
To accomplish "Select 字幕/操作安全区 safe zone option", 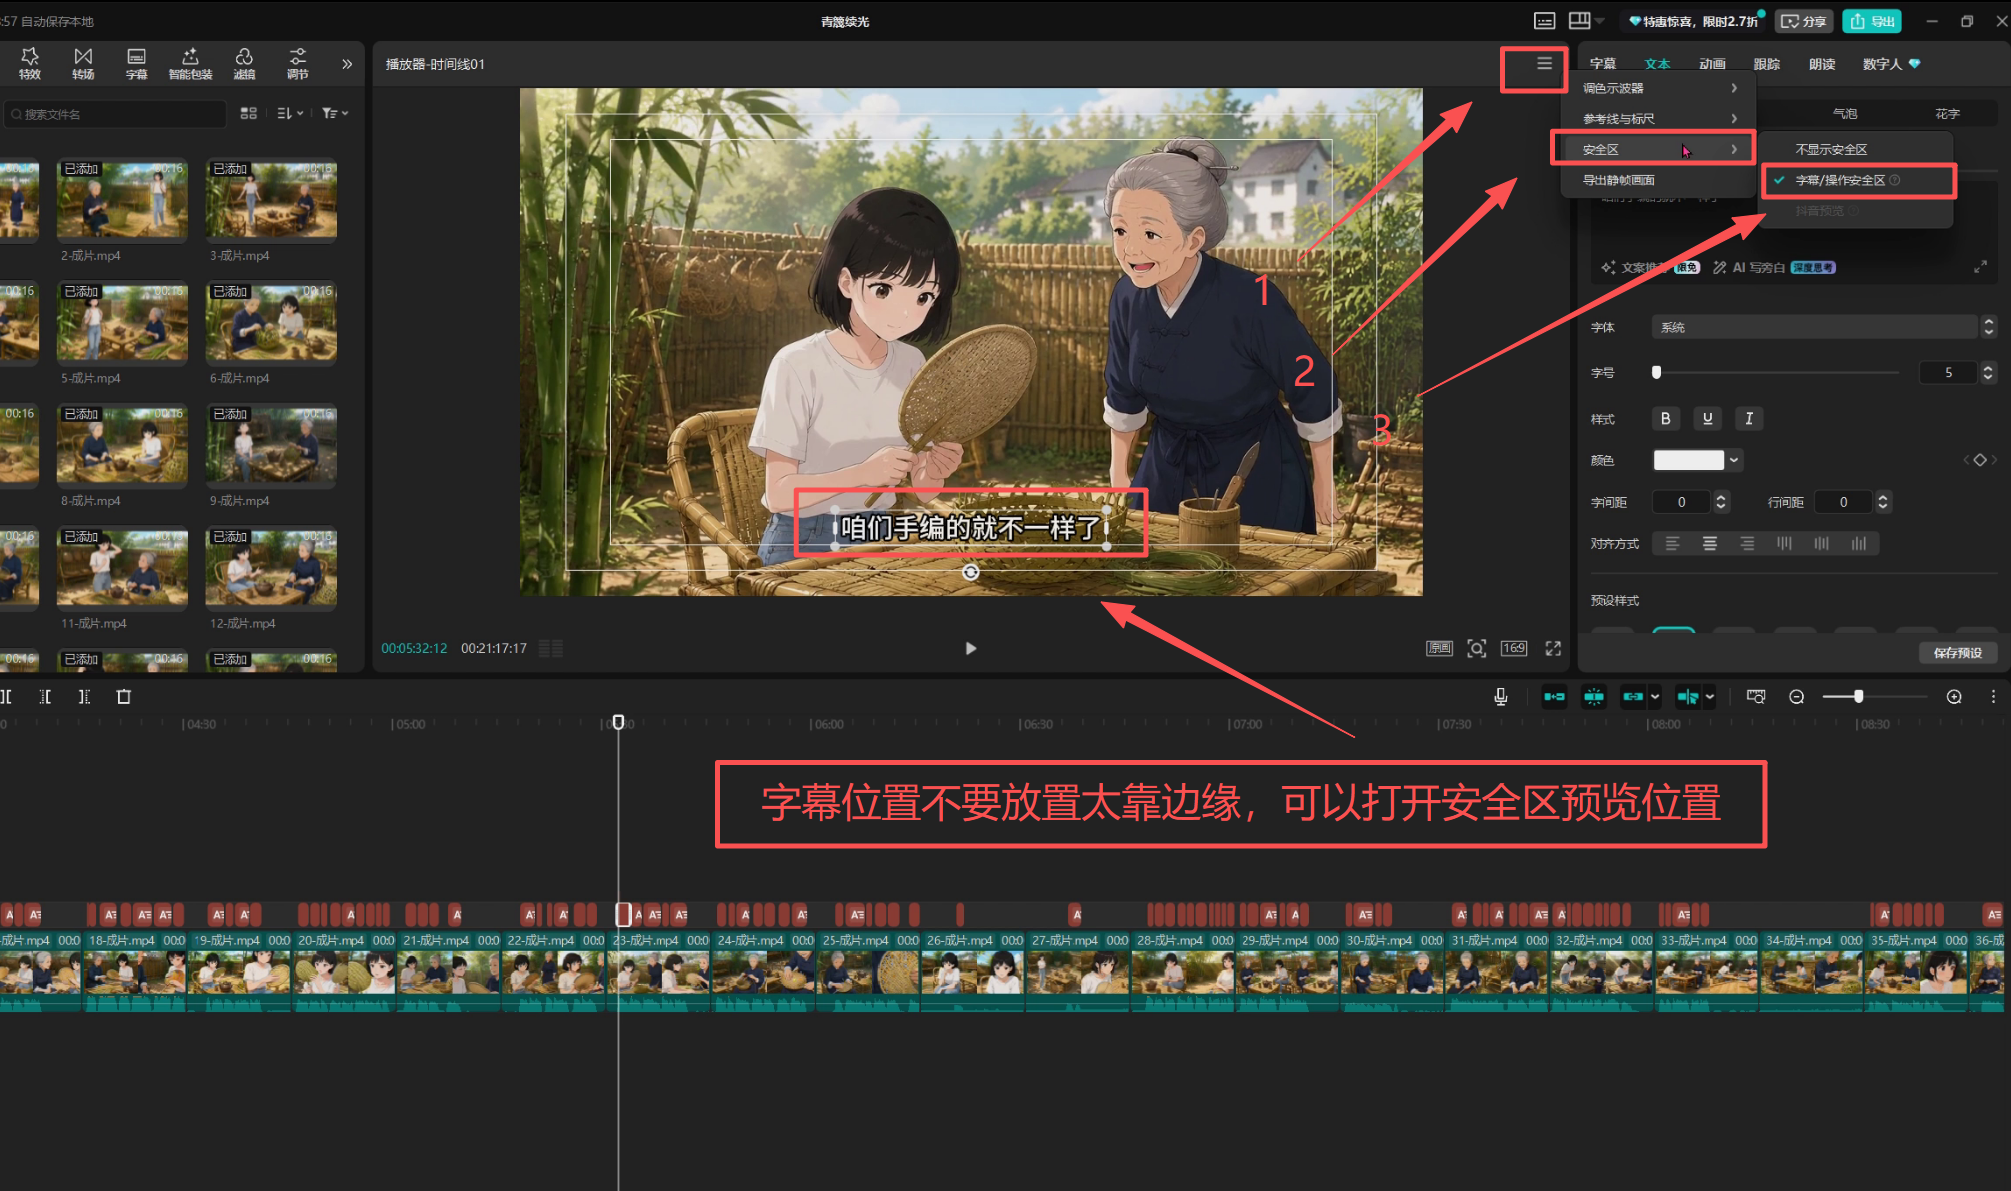I will click(x=1857, y=180).
